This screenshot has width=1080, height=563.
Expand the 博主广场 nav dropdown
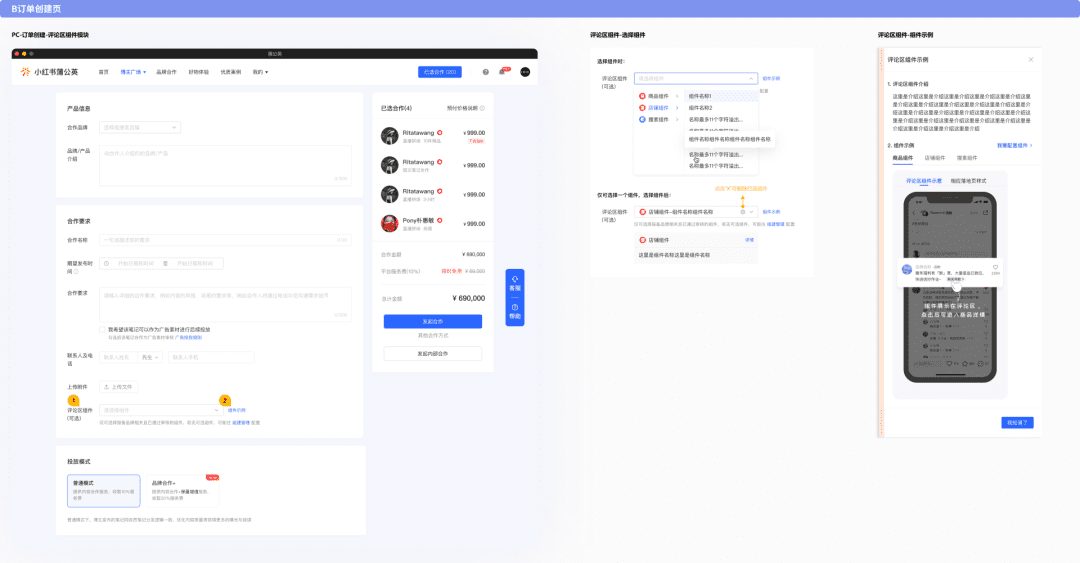133,72
